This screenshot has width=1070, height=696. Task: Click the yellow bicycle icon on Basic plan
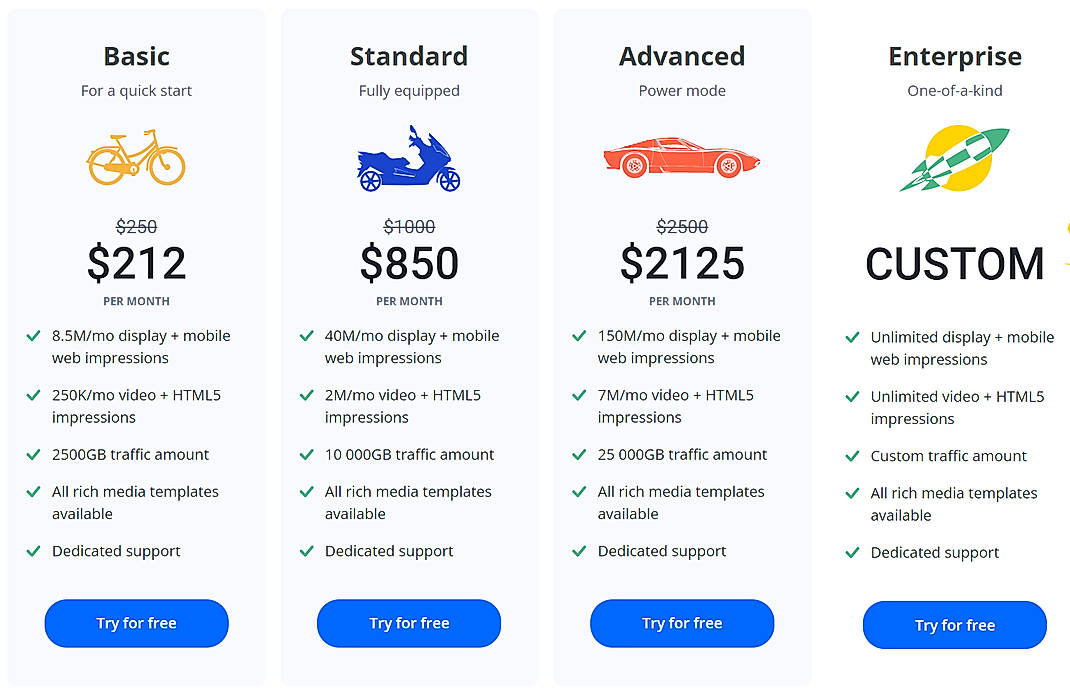click(136, 158)
